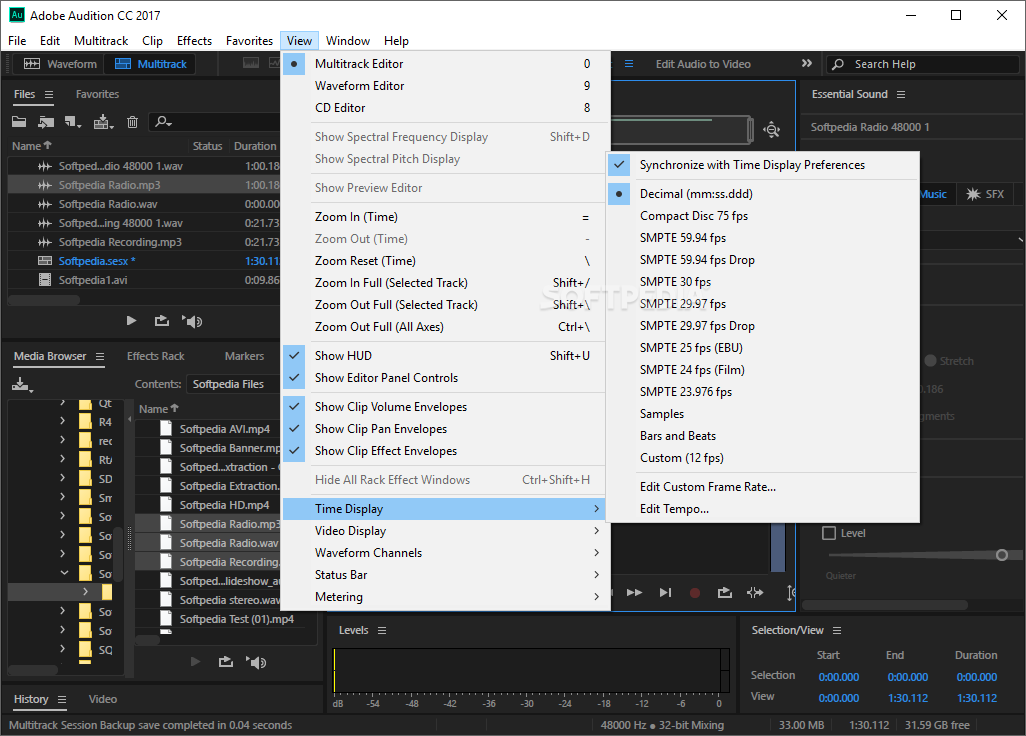Open the Files panel menu icon
The height and width of the screenshot is (736, 1026).
tap(49, 95)
